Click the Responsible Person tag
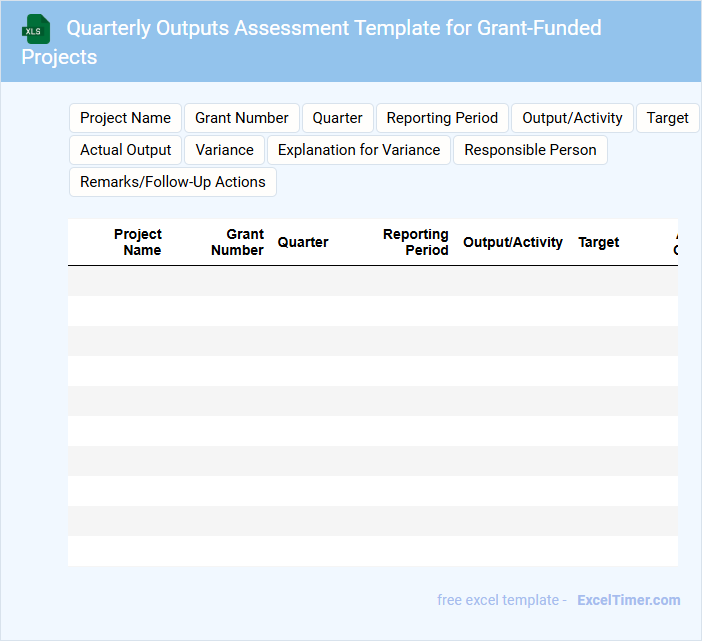This screenshot has height=641, width=702. (x=530, y=150)
